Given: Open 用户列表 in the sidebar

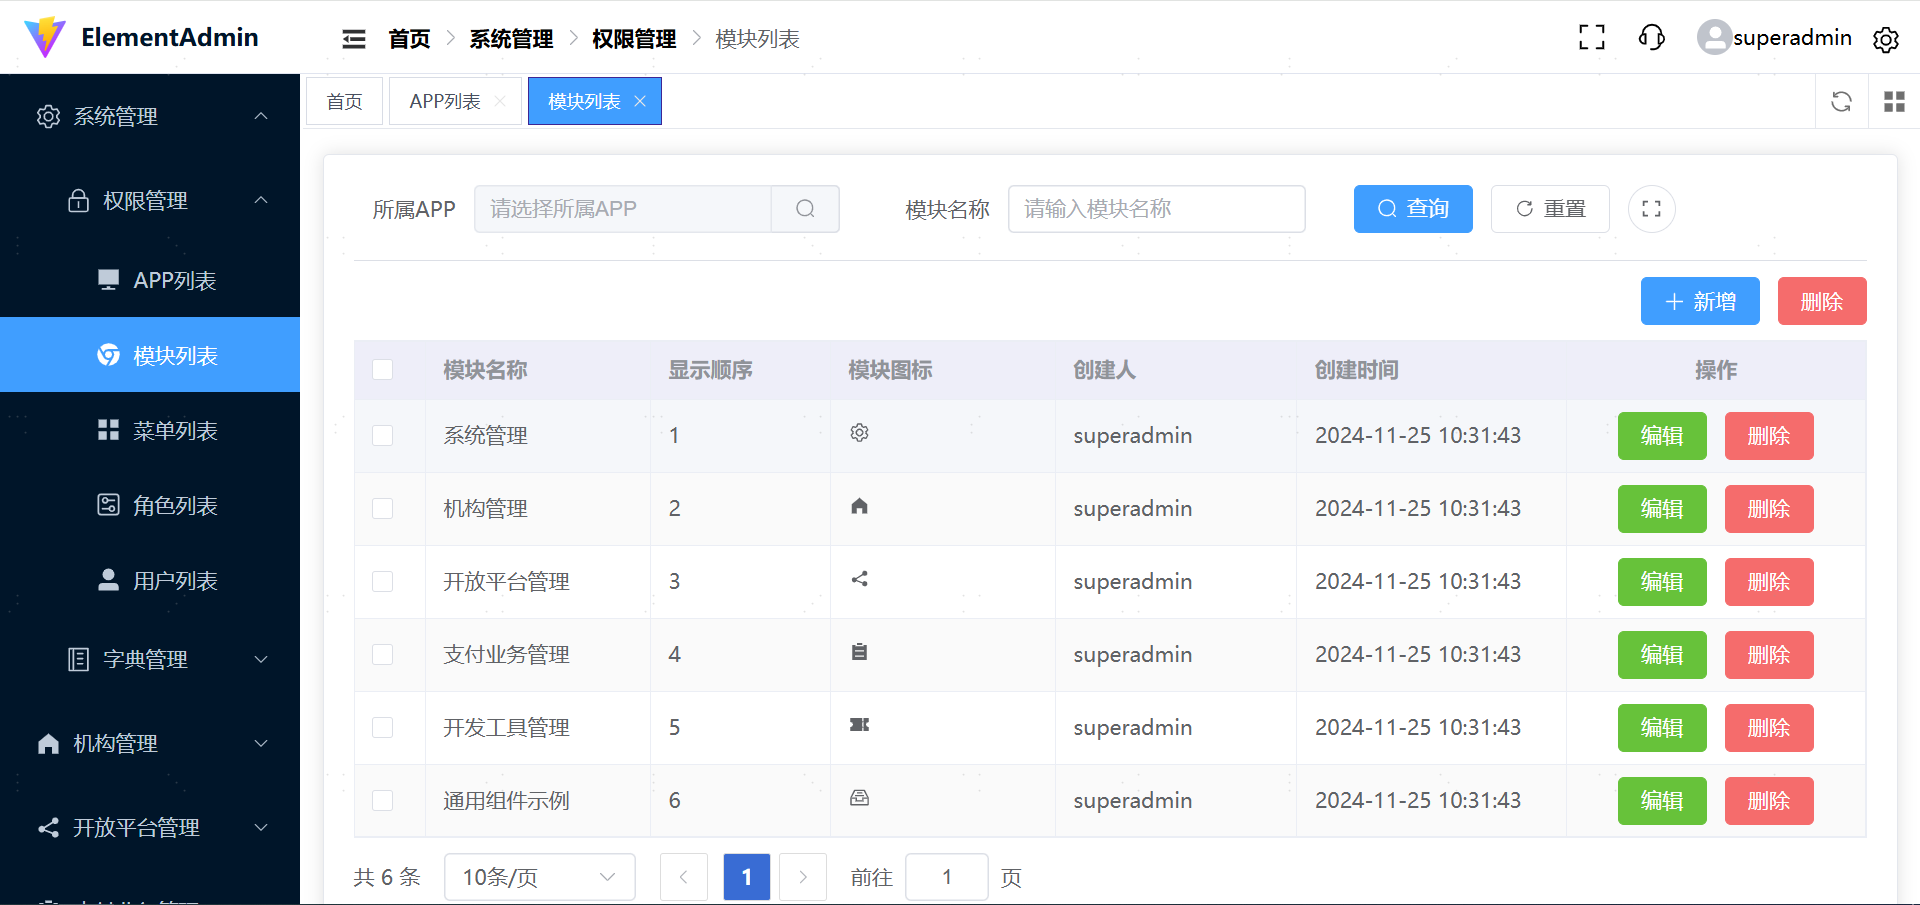Looking at the screenshot, I should (x=150, y=580).
